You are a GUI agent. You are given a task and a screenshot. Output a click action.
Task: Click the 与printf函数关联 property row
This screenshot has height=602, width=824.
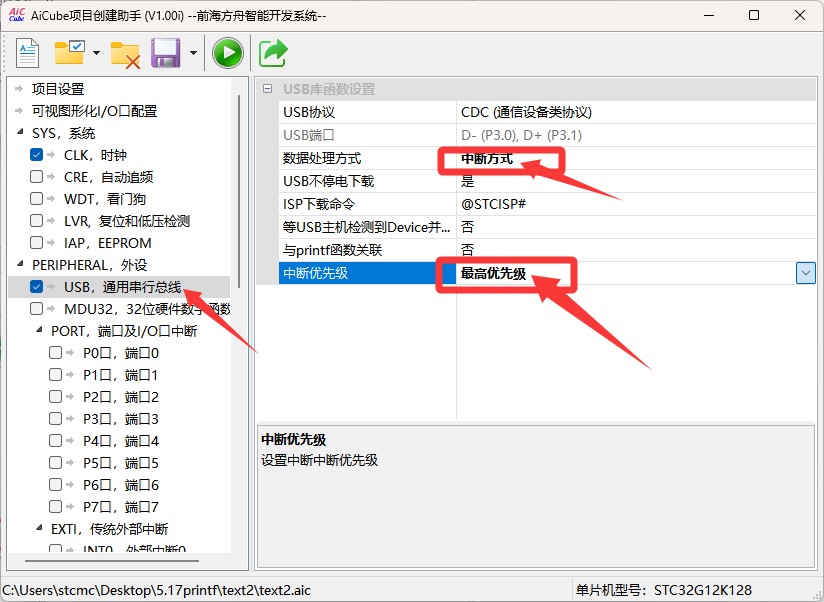[x=547, y=250]
